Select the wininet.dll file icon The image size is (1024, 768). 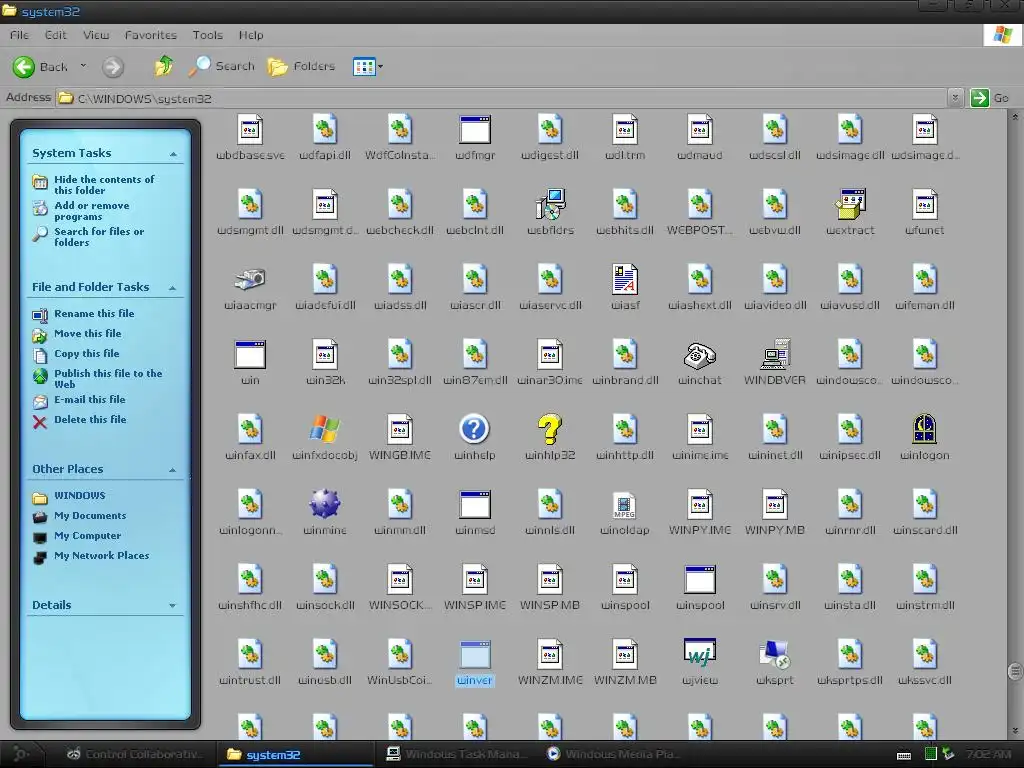pyautogui.click(x=775, y=429)
